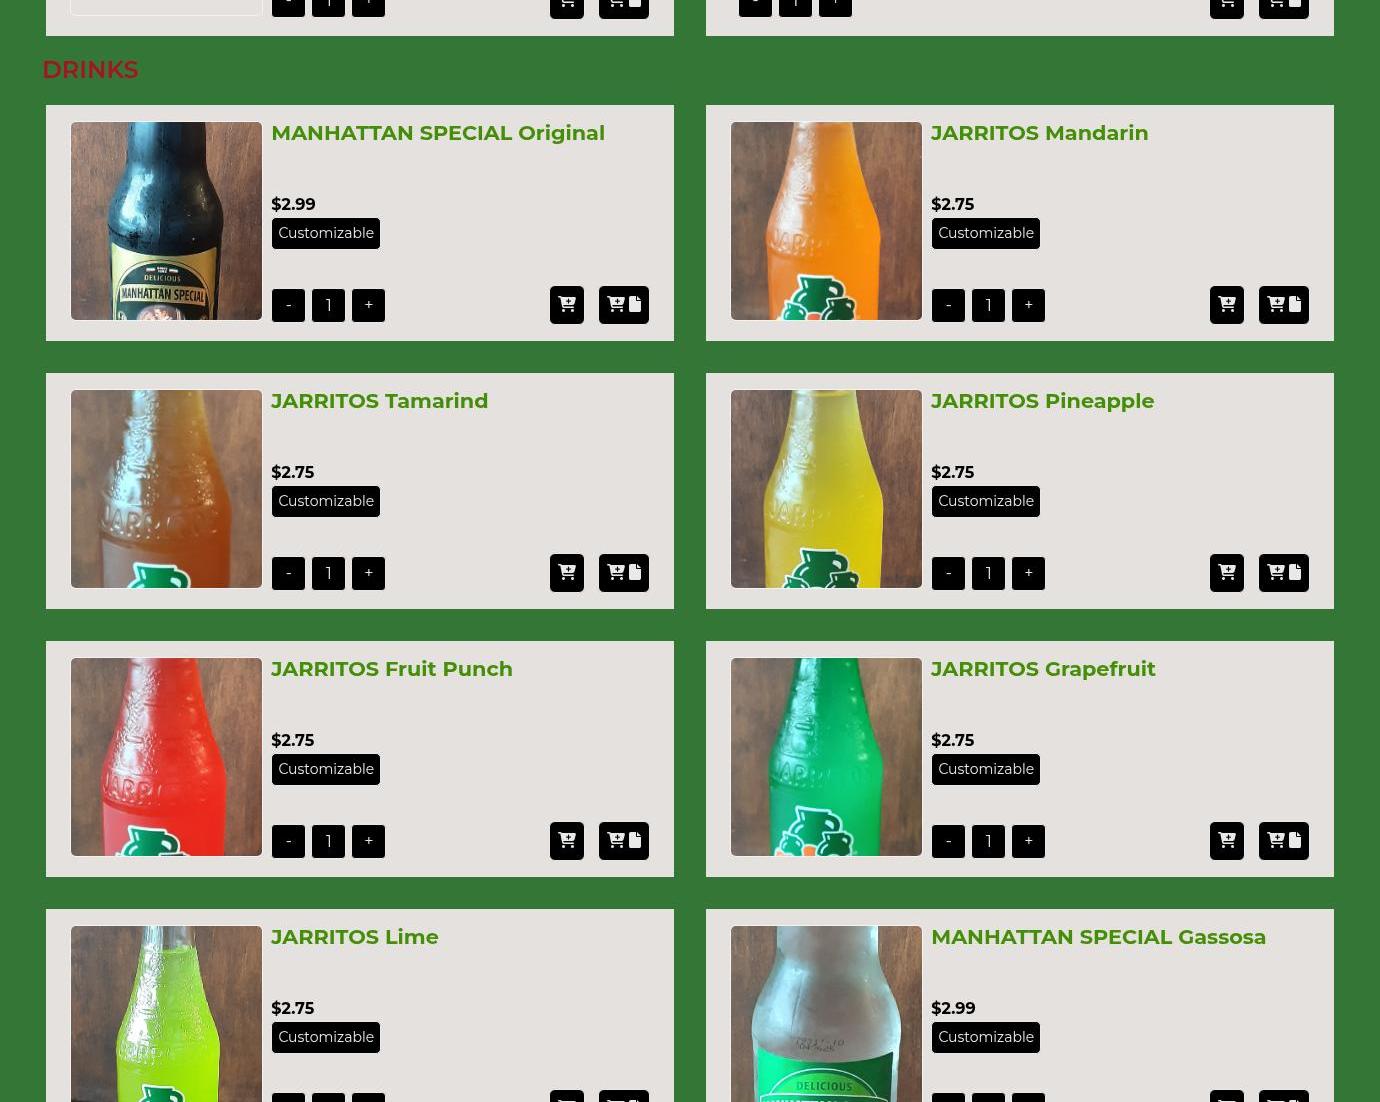The image size is (1380, 1102).
Task: Add JARRITOS Grapefruit with note icon
Action: 1283,841
